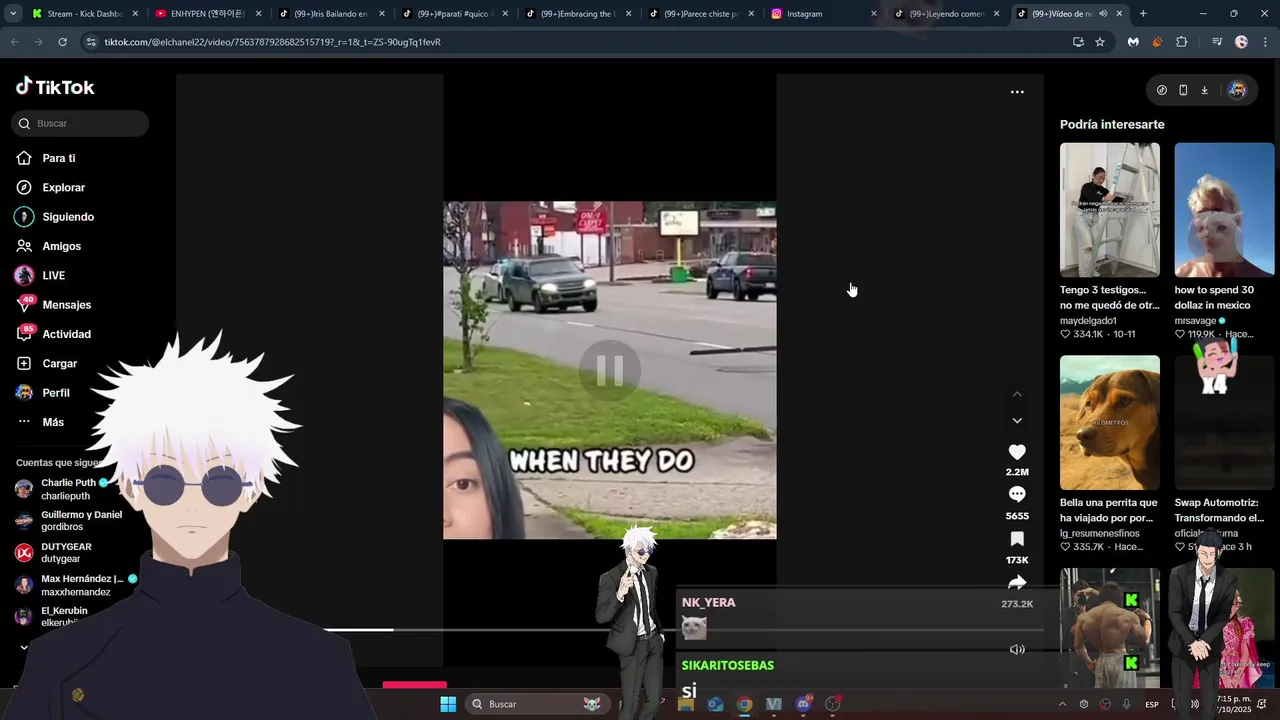The image size is (1280, 720).
Task: Open the Chrome profile avatar
Action: 1241,42
